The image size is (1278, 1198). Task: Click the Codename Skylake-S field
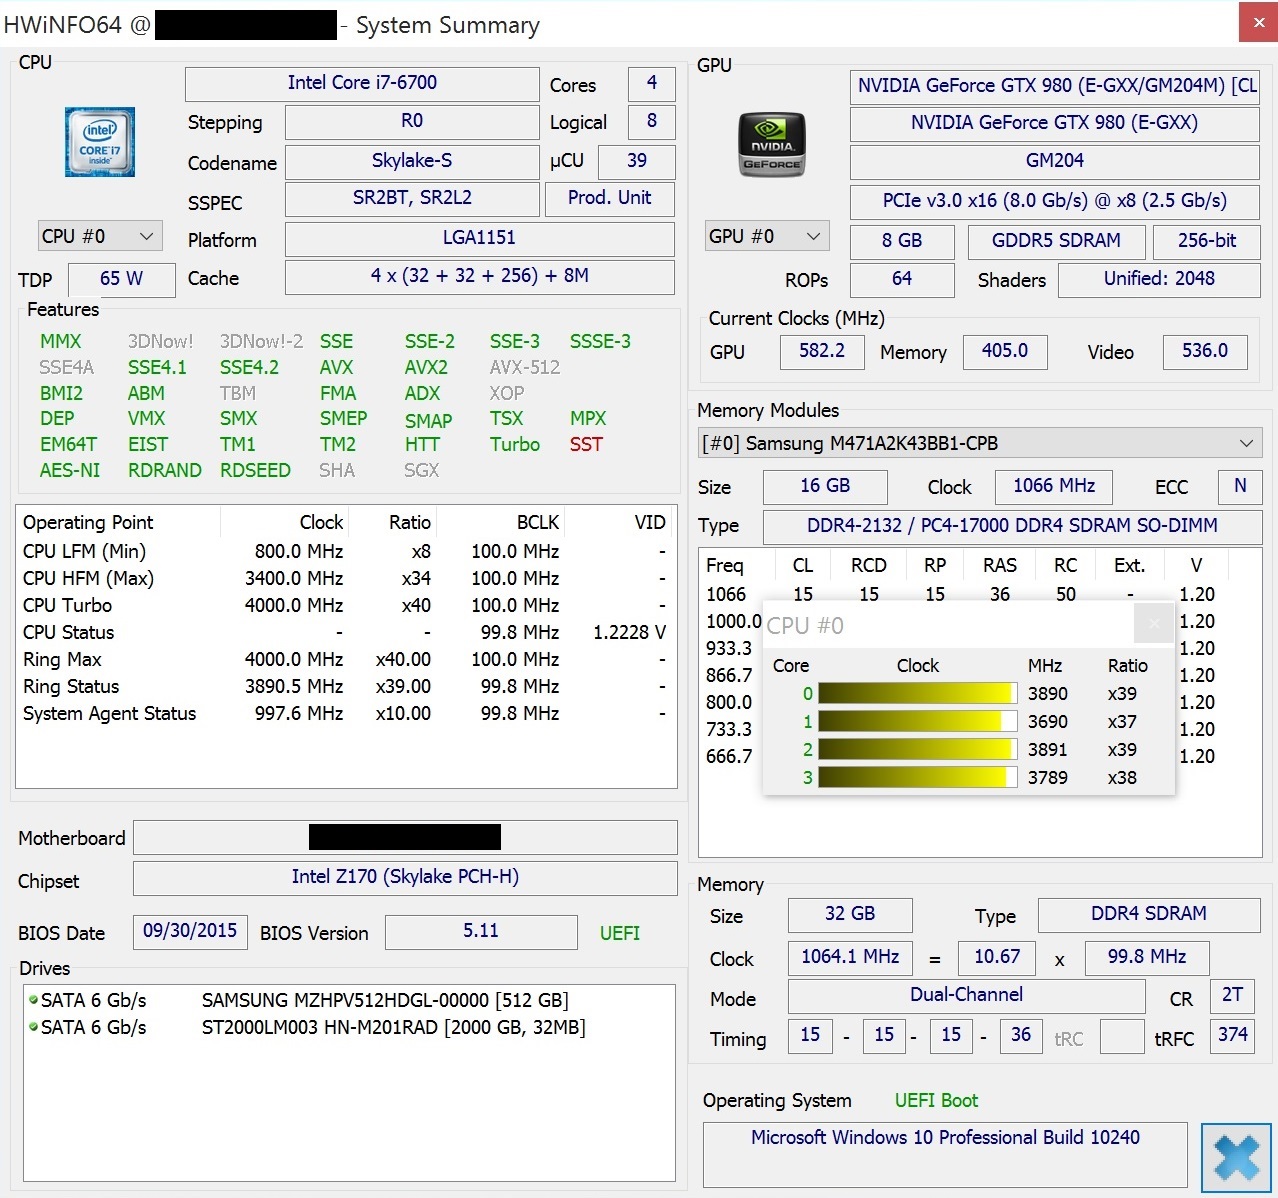pyautogui.click(x=412, y=161)
